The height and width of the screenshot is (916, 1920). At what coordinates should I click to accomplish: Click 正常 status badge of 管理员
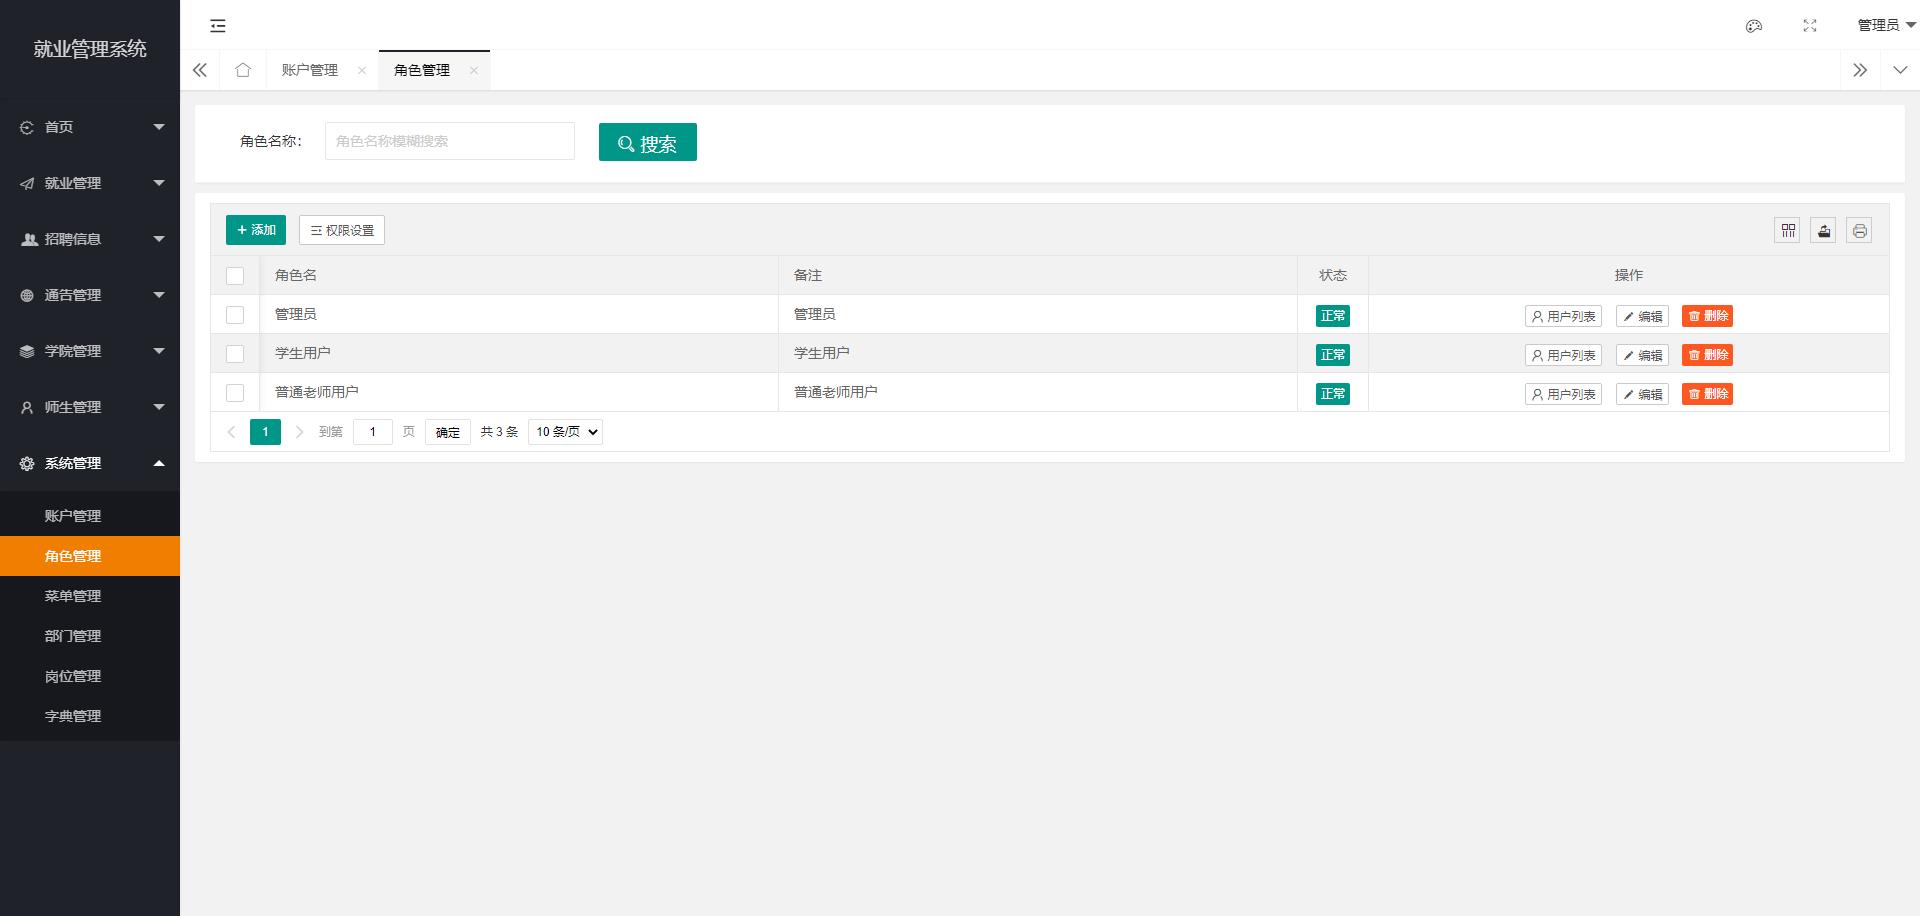[1333, 316]
